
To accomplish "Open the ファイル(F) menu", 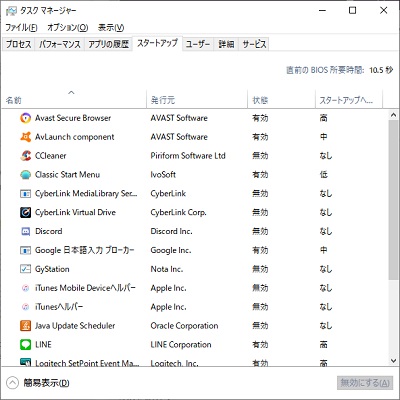I will pos(21,28).
